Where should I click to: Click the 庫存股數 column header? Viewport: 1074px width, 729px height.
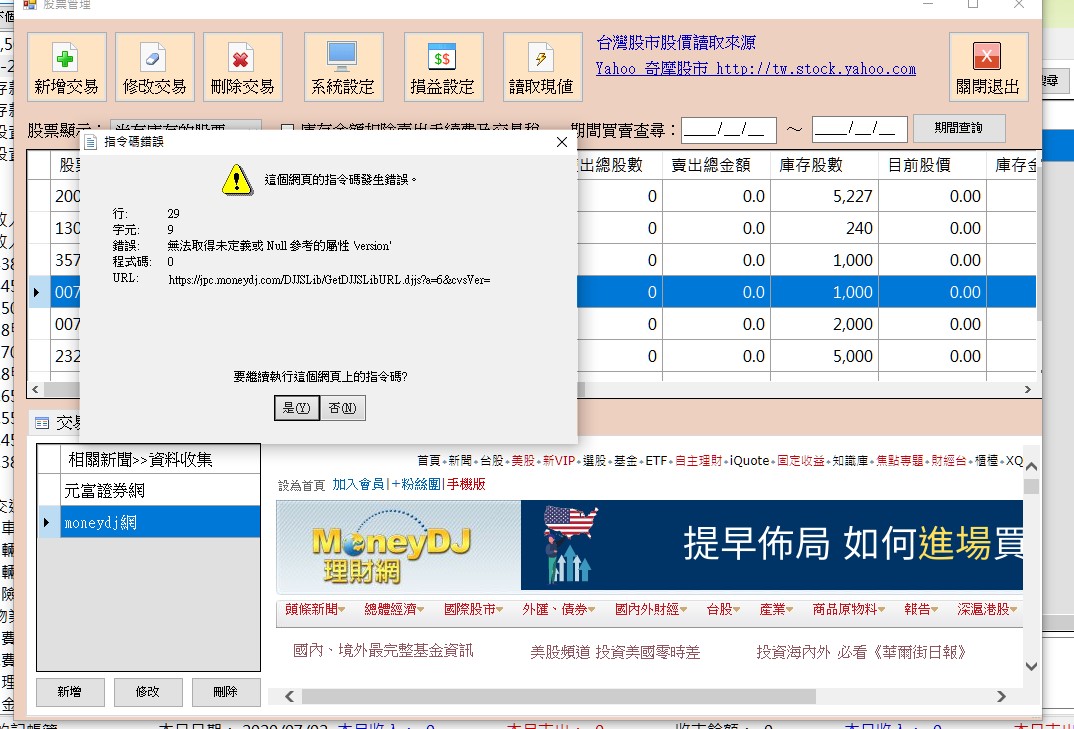pyautogui.click(x=825, y=165)
